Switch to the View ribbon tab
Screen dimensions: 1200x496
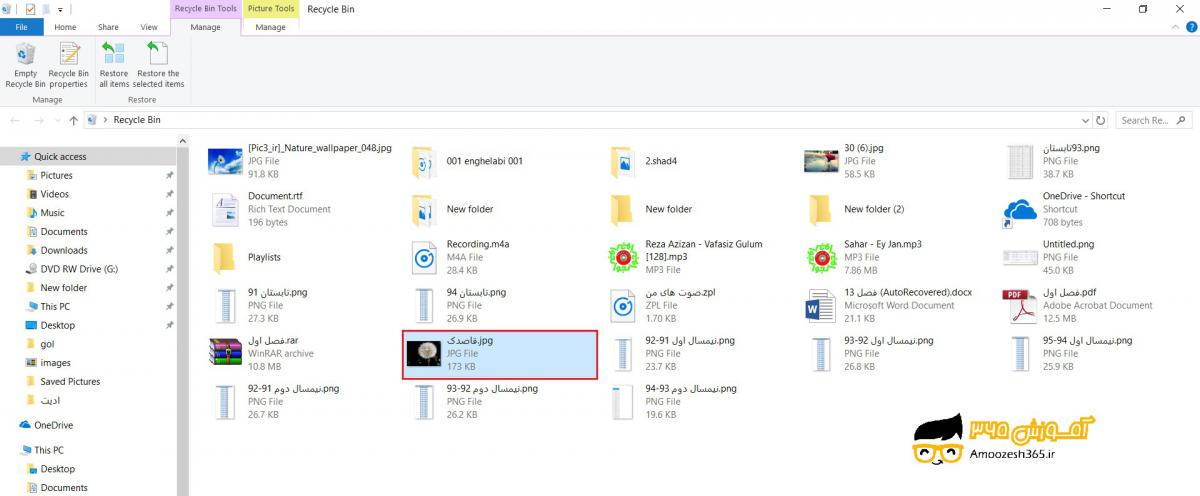click(x=149, y=27)
